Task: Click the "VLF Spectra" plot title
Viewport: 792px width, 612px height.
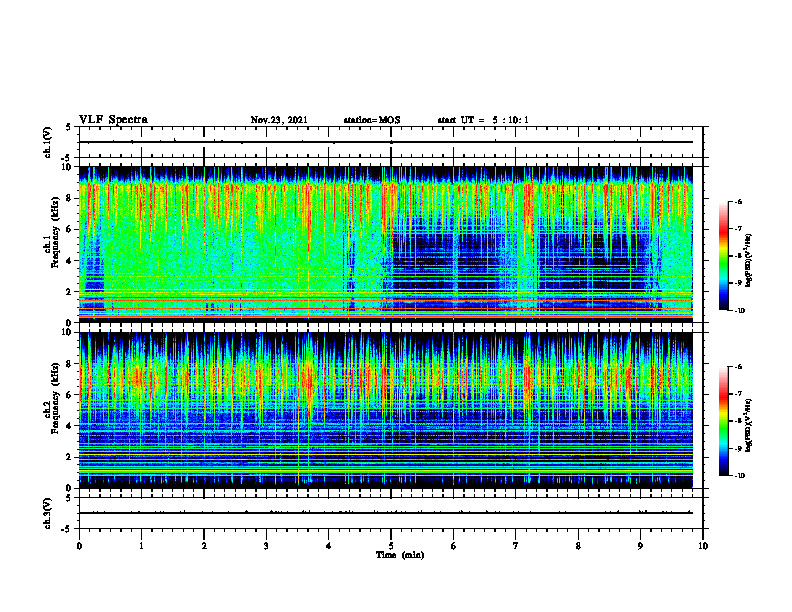Action: click(113, 120)
